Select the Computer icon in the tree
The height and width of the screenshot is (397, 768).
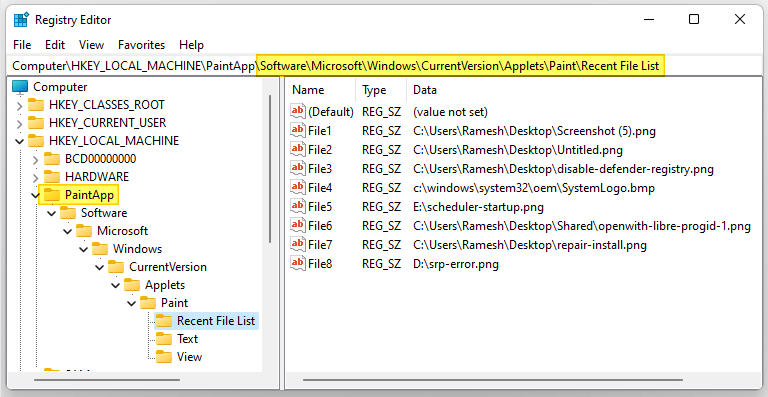pyautogui.click(x=20, y=87)
